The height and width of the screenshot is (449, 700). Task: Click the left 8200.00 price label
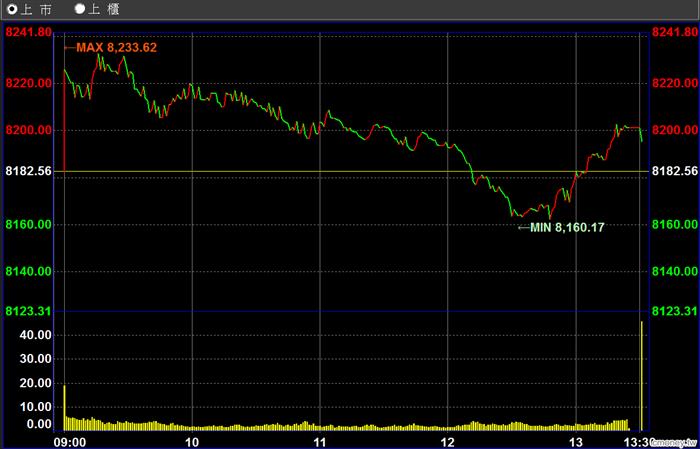coord(28,131)
